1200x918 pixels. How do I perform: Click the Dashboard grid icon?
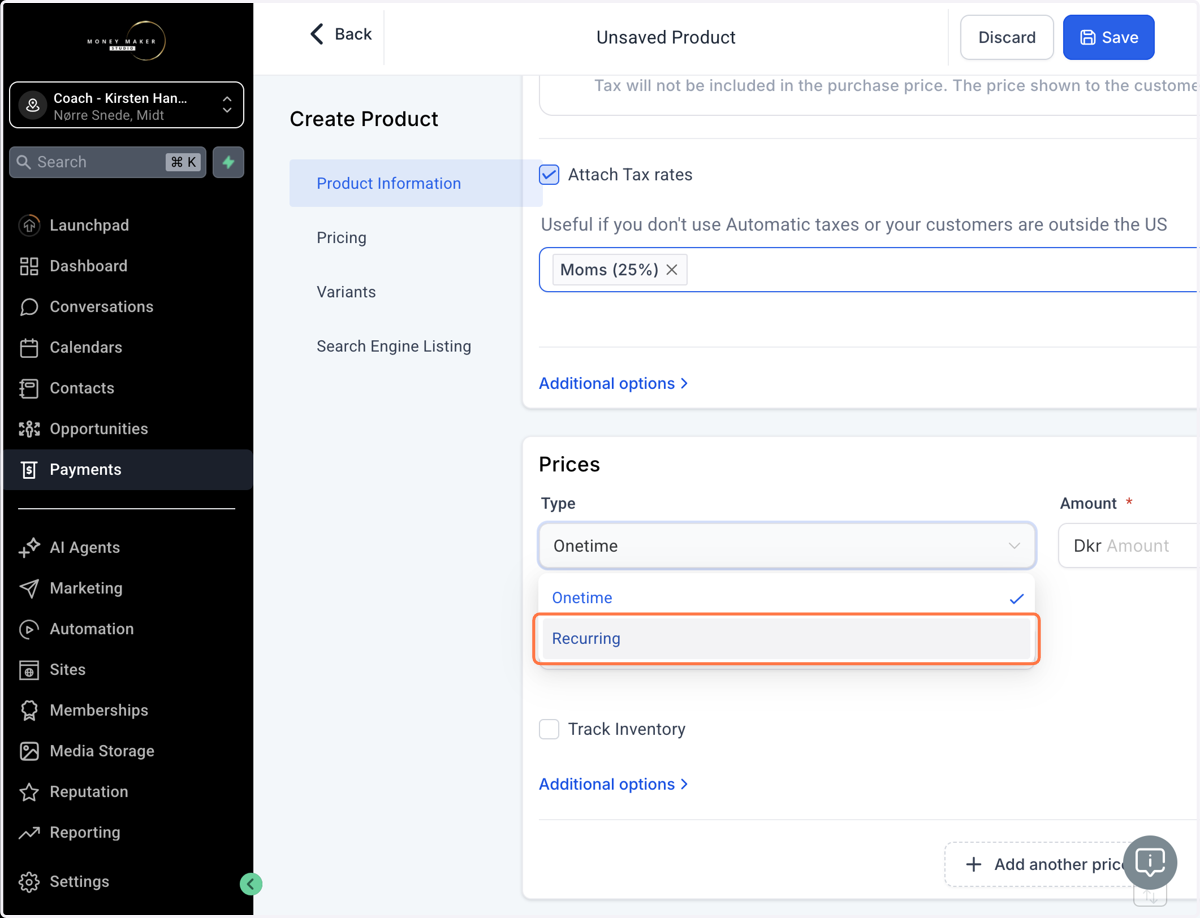click(29, 266)
